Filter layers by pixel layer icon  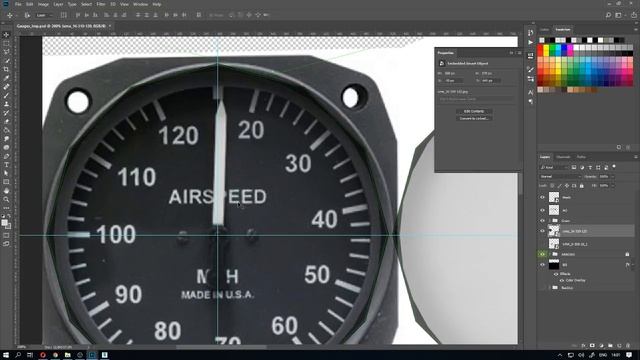[574, 167]
